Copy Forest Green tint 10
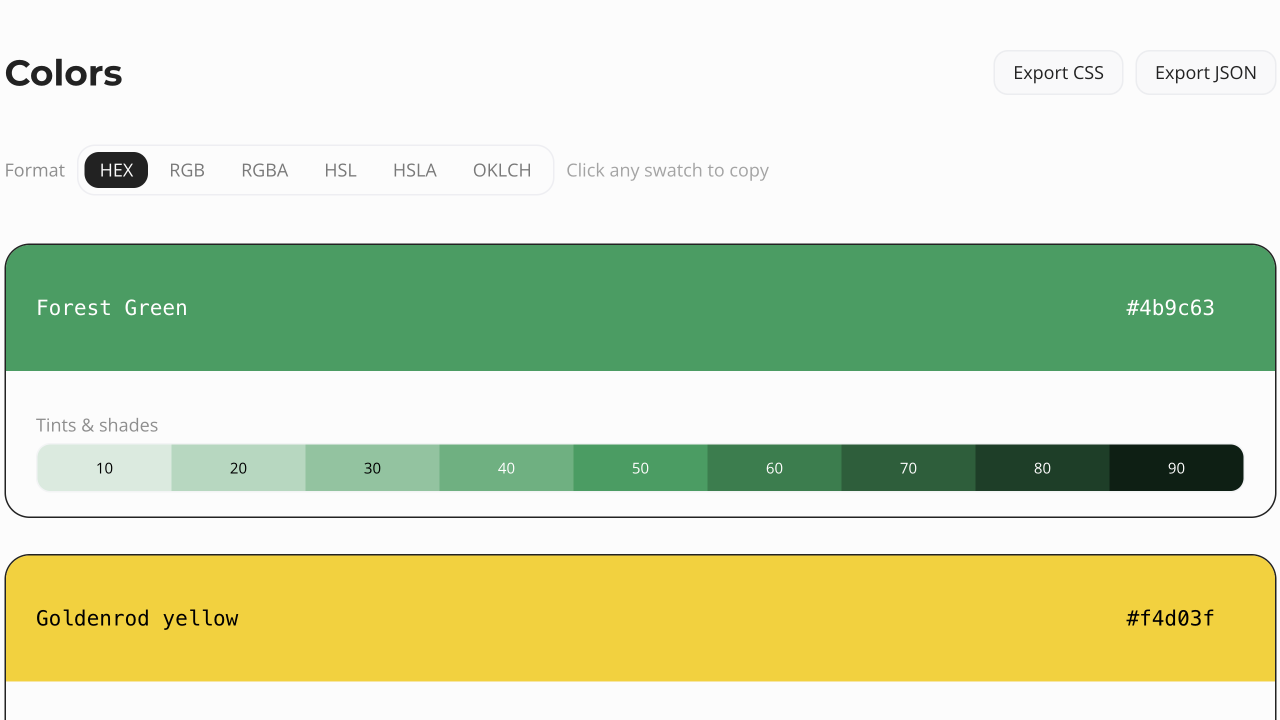The height and width of the screenshot is (720, 1280). [x=105, y=468]
